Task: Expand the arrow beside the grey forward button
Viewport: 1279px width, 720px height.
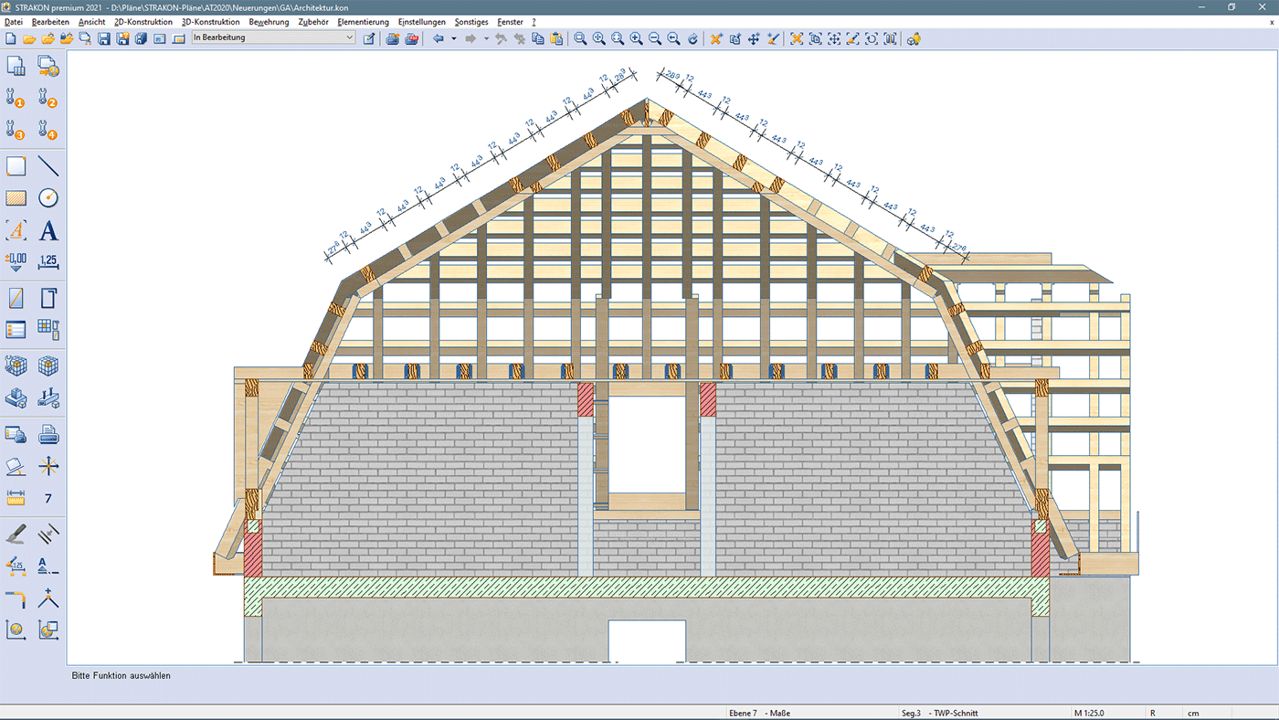Action: click(x=486, y=39)
